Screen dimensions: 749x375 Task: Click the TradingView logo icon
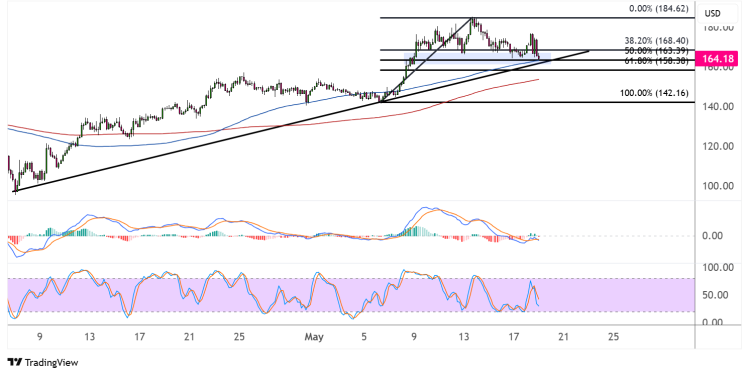[15, 363]
